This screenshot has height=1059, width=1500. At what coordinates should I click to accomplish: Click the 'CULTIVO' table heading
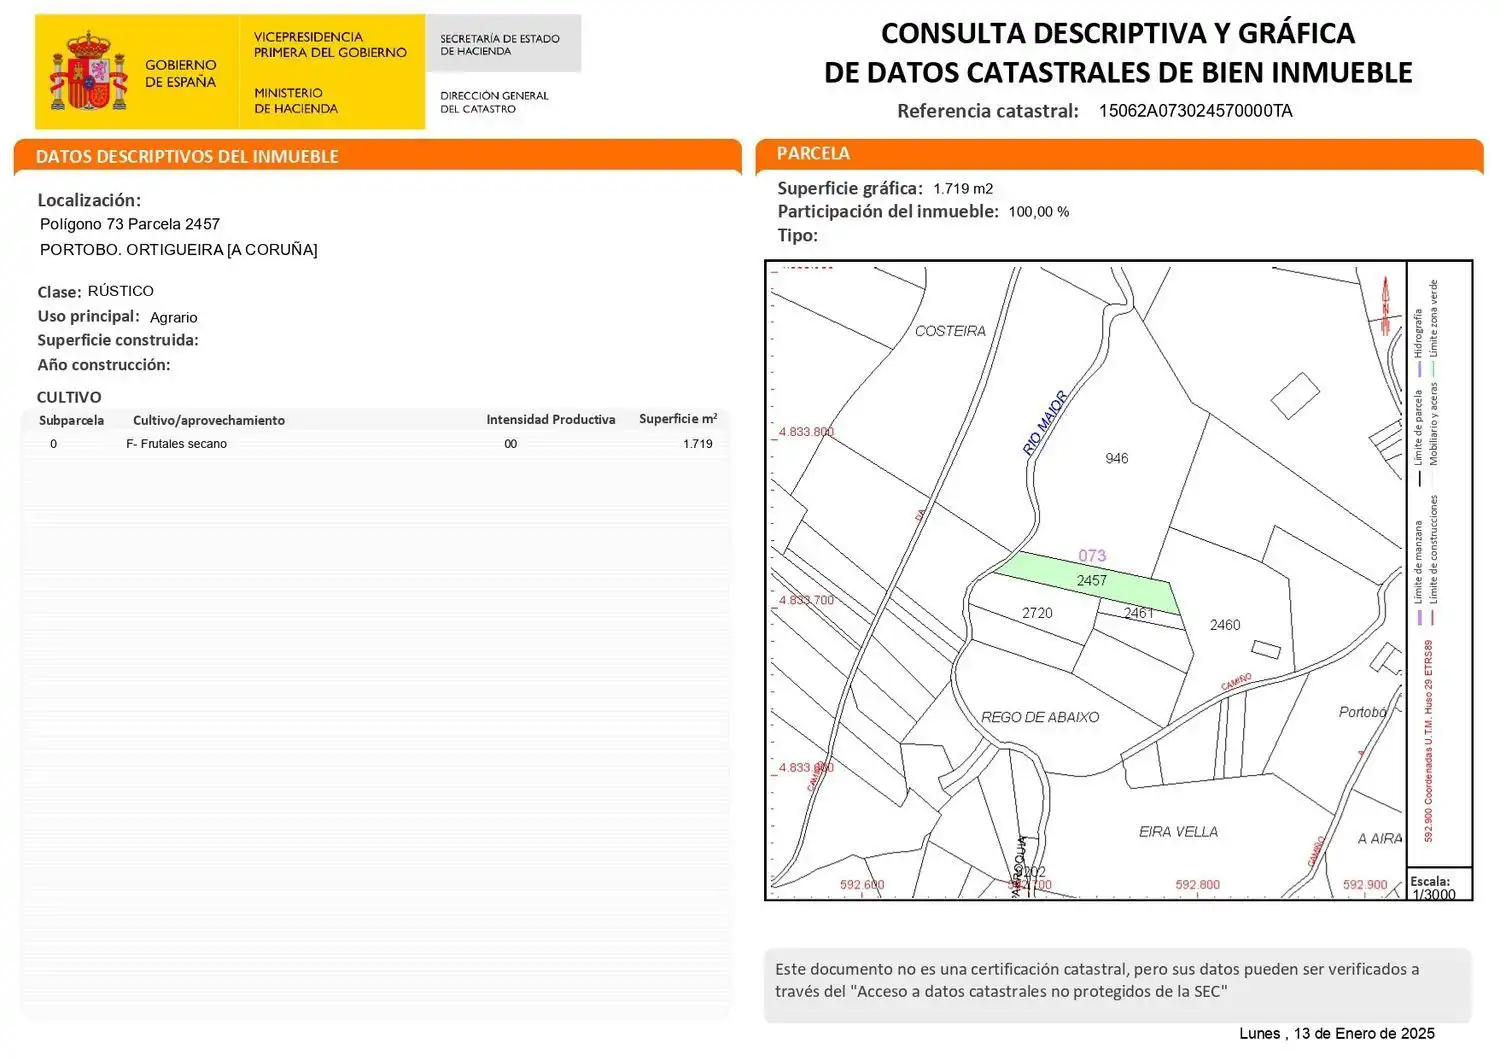69,397
